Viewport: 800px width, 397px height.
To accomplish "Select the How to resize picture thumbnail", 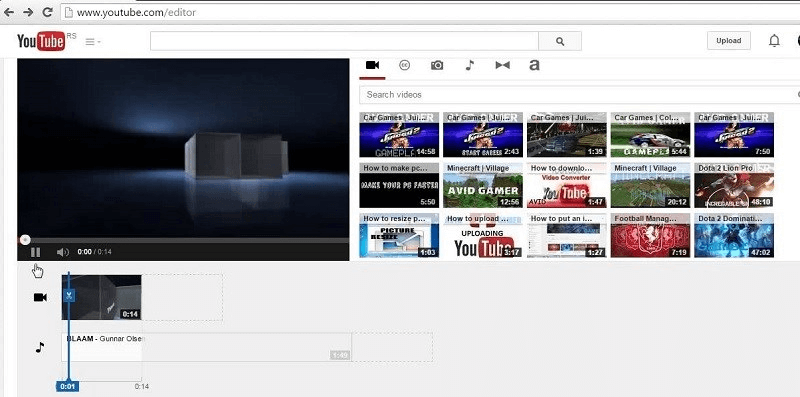I will pyautogui.click(x=399, y=235).
